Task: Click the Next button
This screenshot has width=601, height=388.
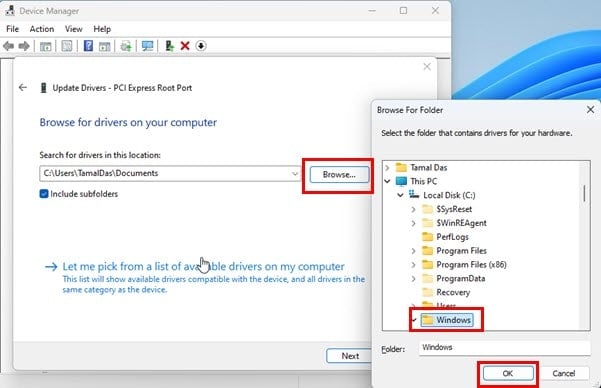Action: [x=350, y=356]
